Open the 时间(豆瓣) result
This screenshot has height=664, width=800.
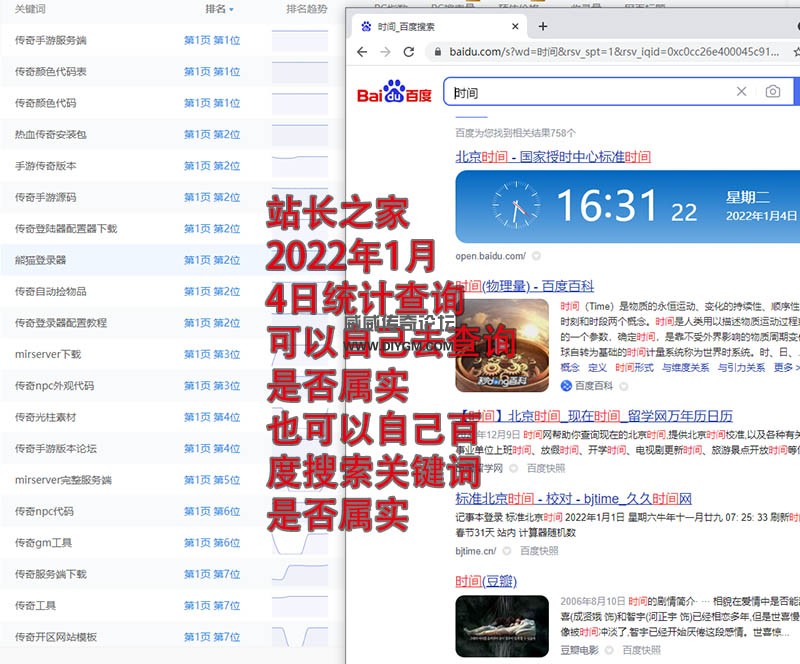coord(486,581)
